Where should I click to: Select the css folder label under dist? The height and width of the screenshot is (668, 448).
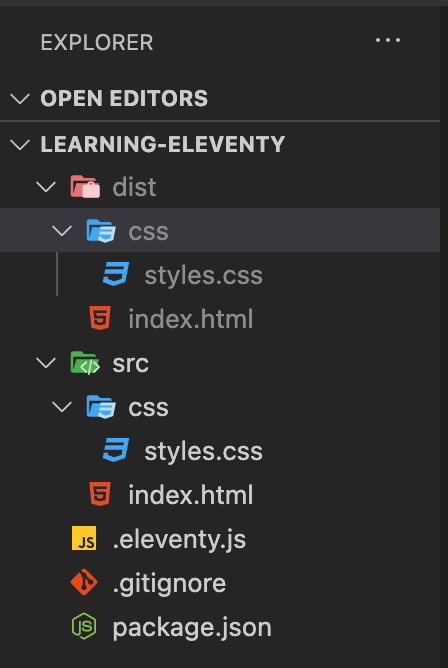coord(148,232)
